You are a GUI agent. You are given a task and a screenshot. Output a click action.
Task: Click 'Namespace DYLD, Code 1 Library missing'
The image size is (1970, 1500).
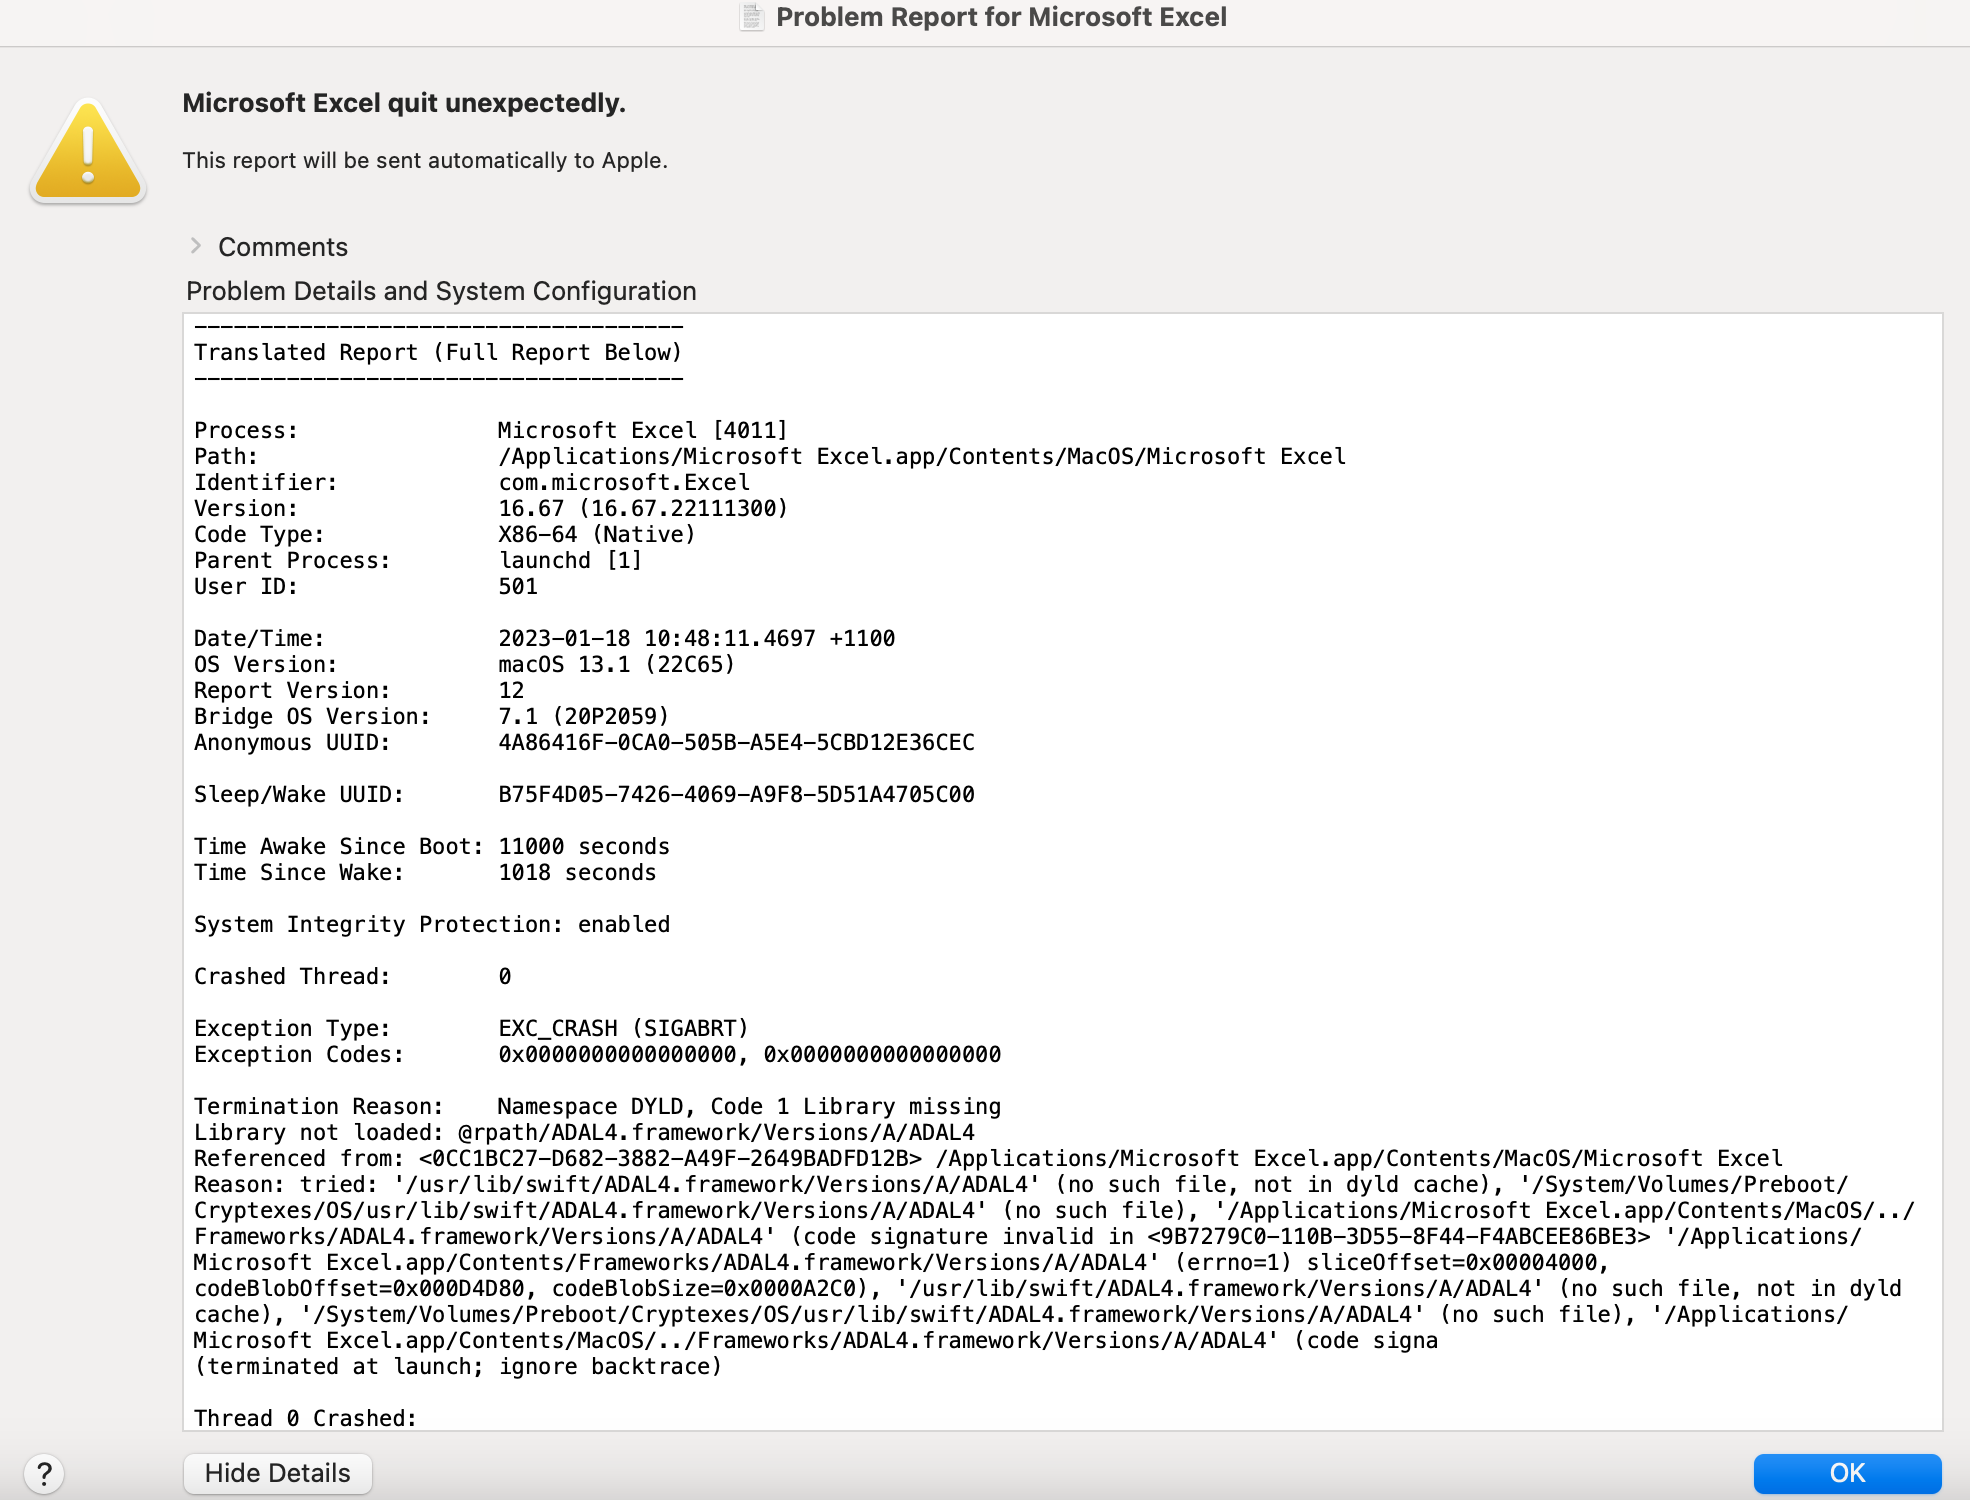click(x=749, y=1106)
